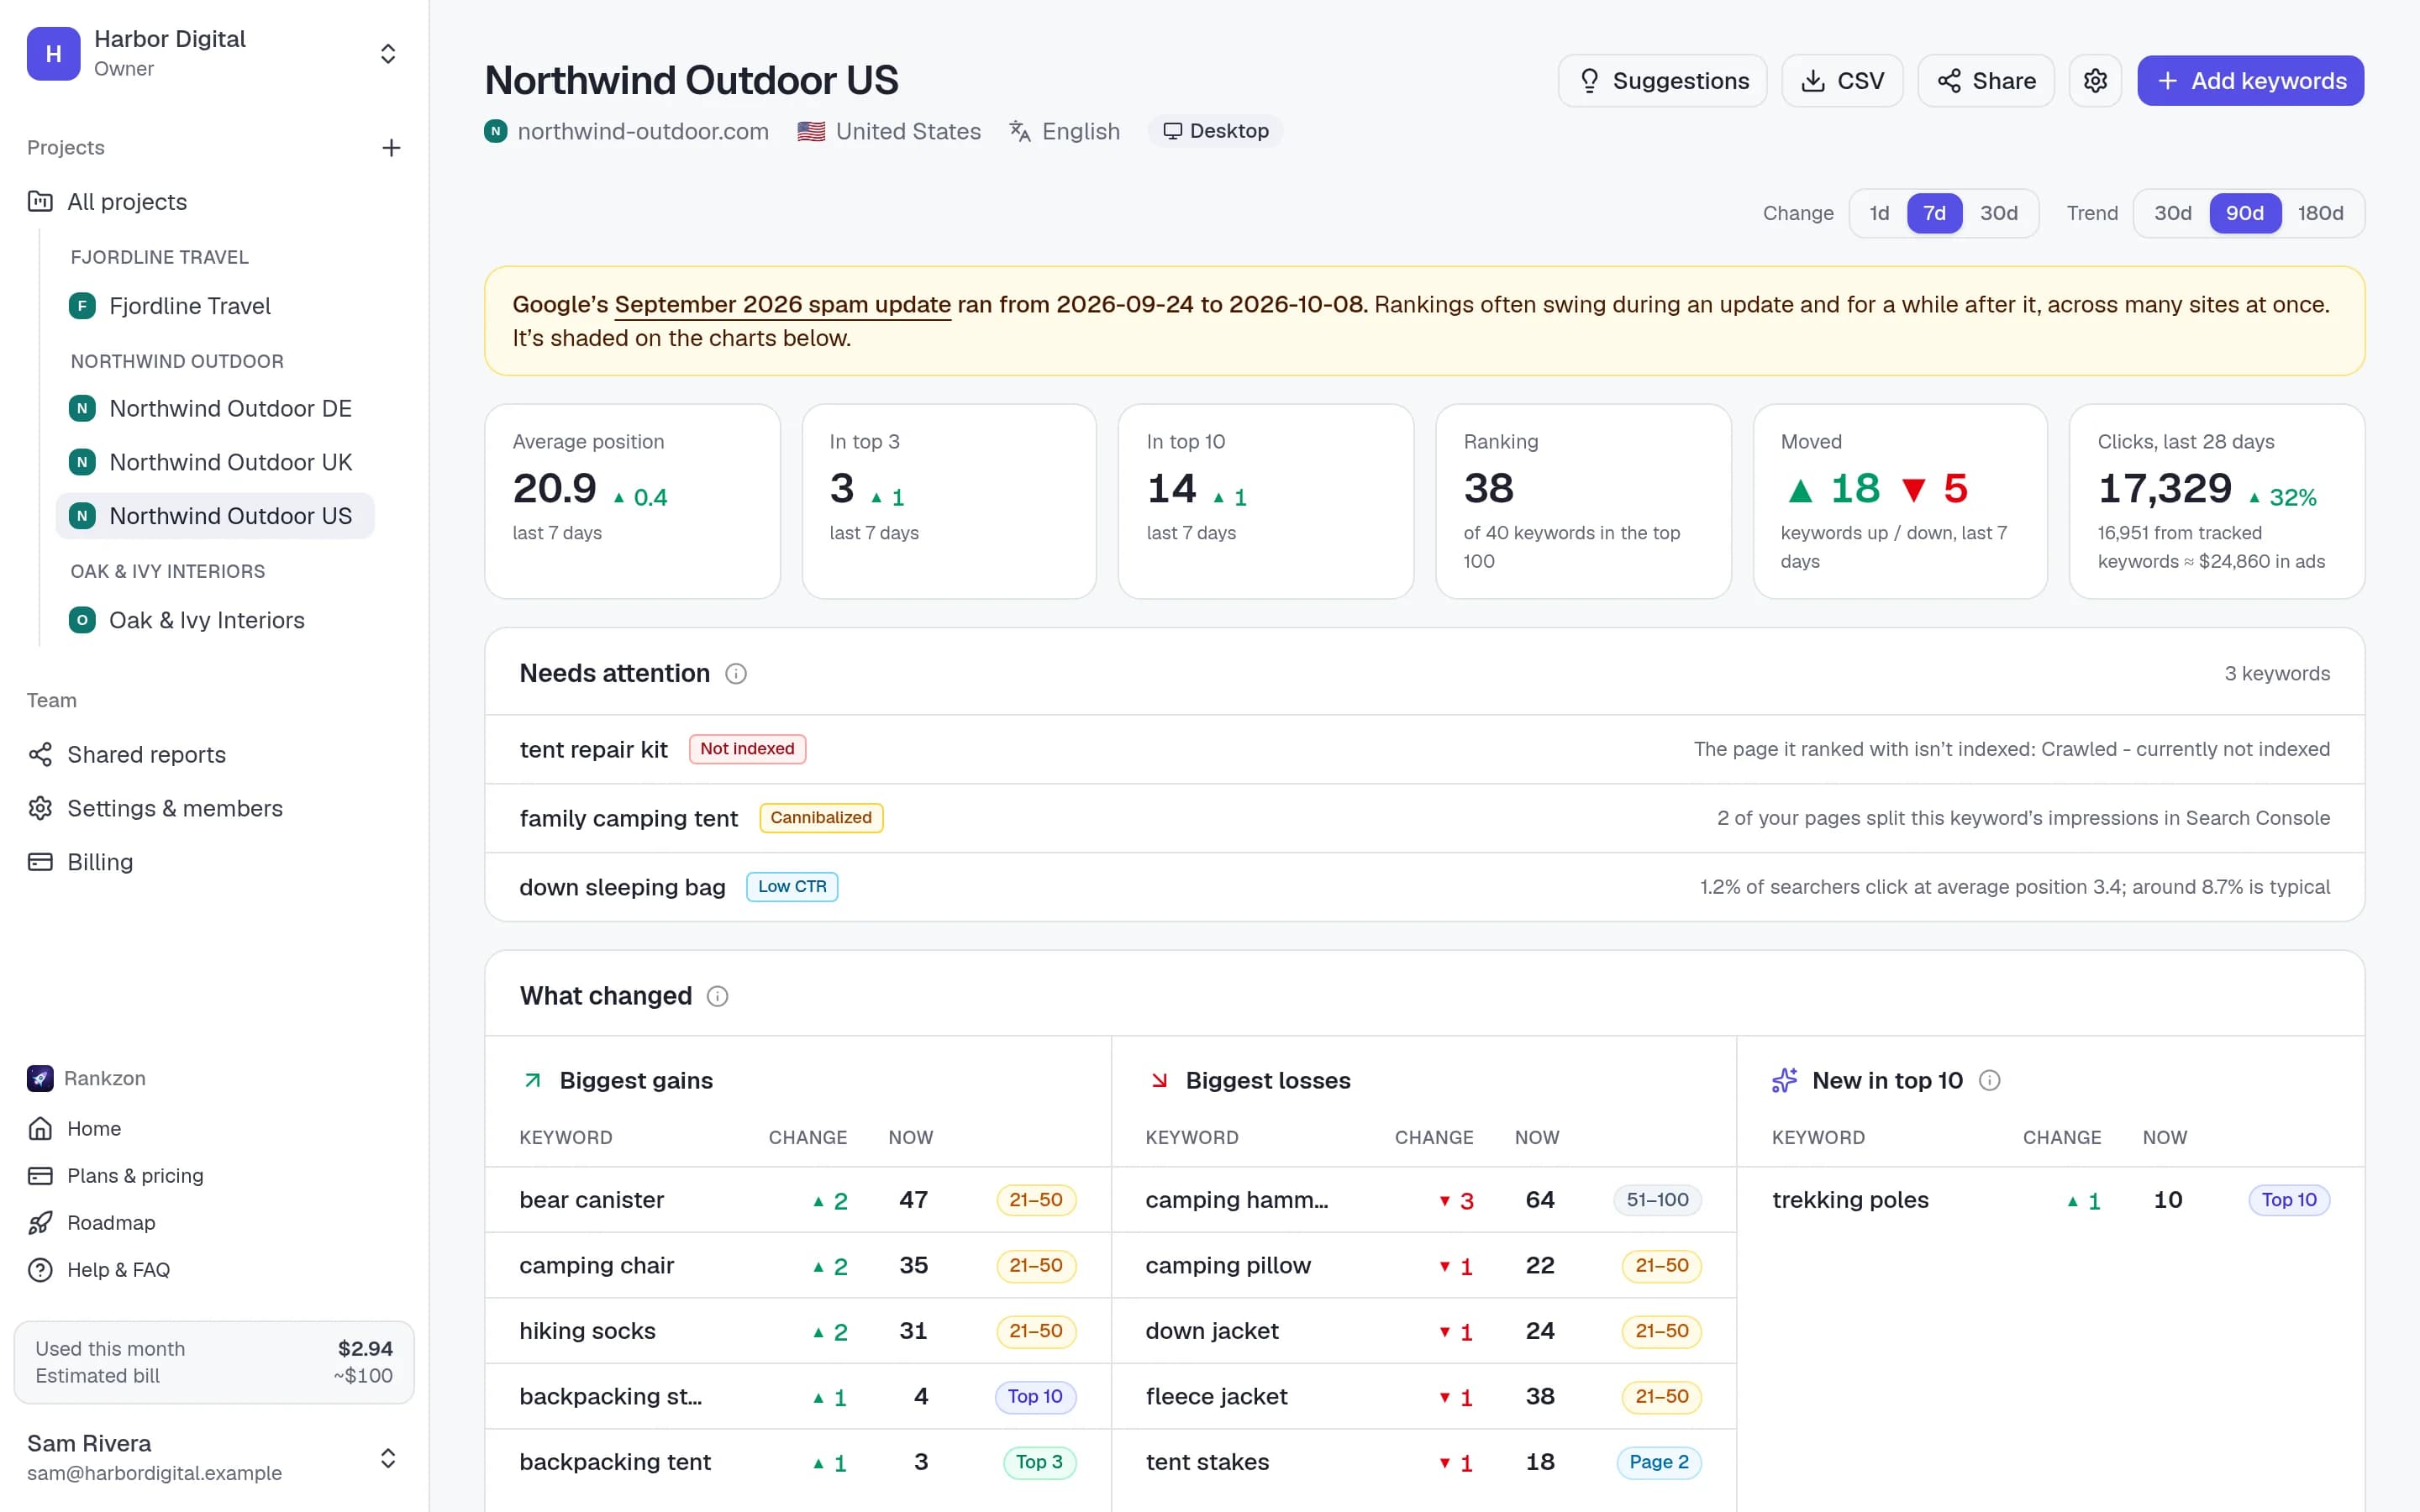
Task: Click the Shared reports share icon
Action: [x=40, y=755]
